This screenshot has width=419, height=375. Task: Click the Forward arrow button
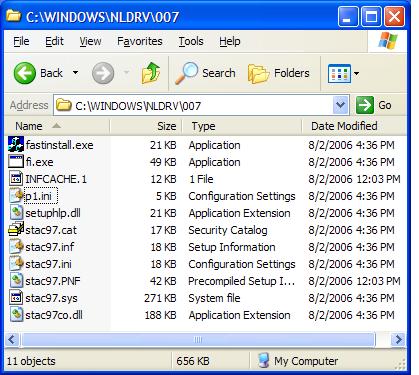tap(103, 73)
